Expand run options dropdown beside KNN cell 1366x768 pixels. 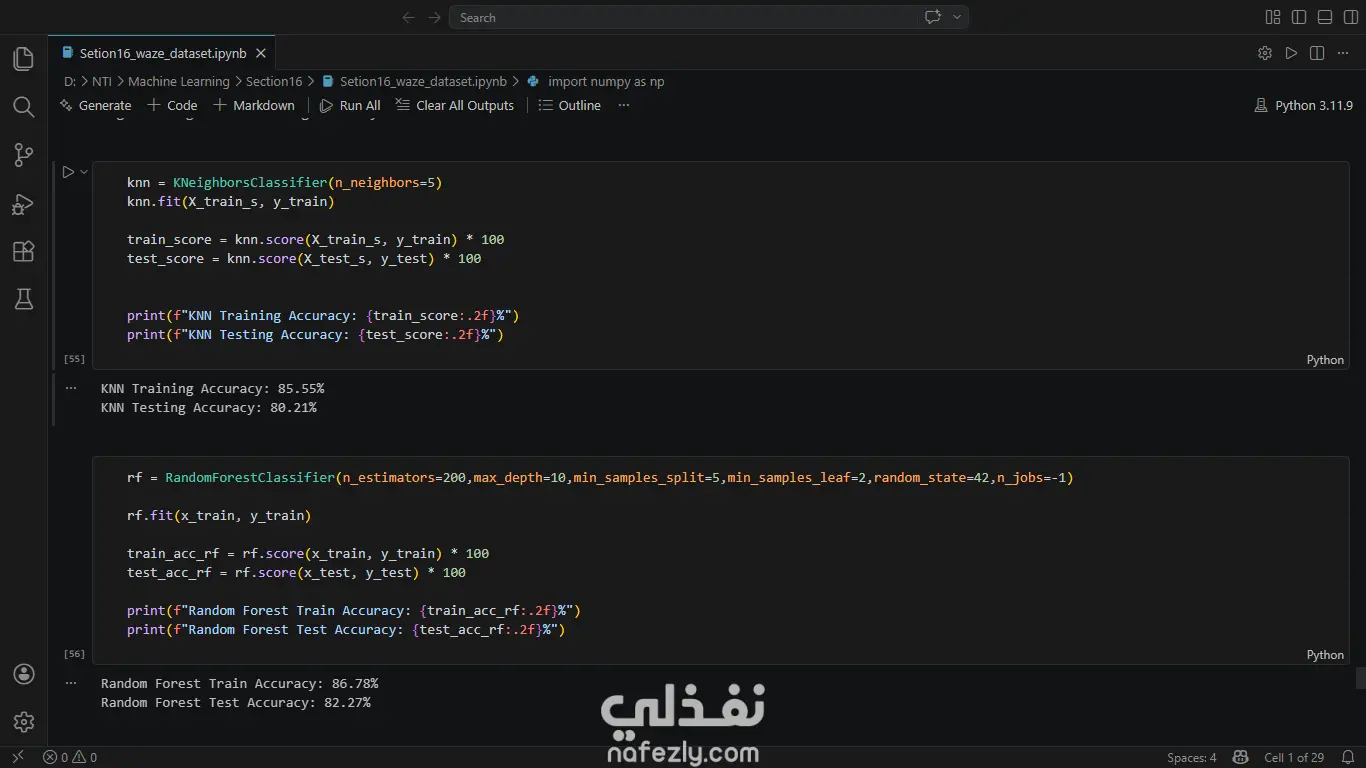[84, 172]
